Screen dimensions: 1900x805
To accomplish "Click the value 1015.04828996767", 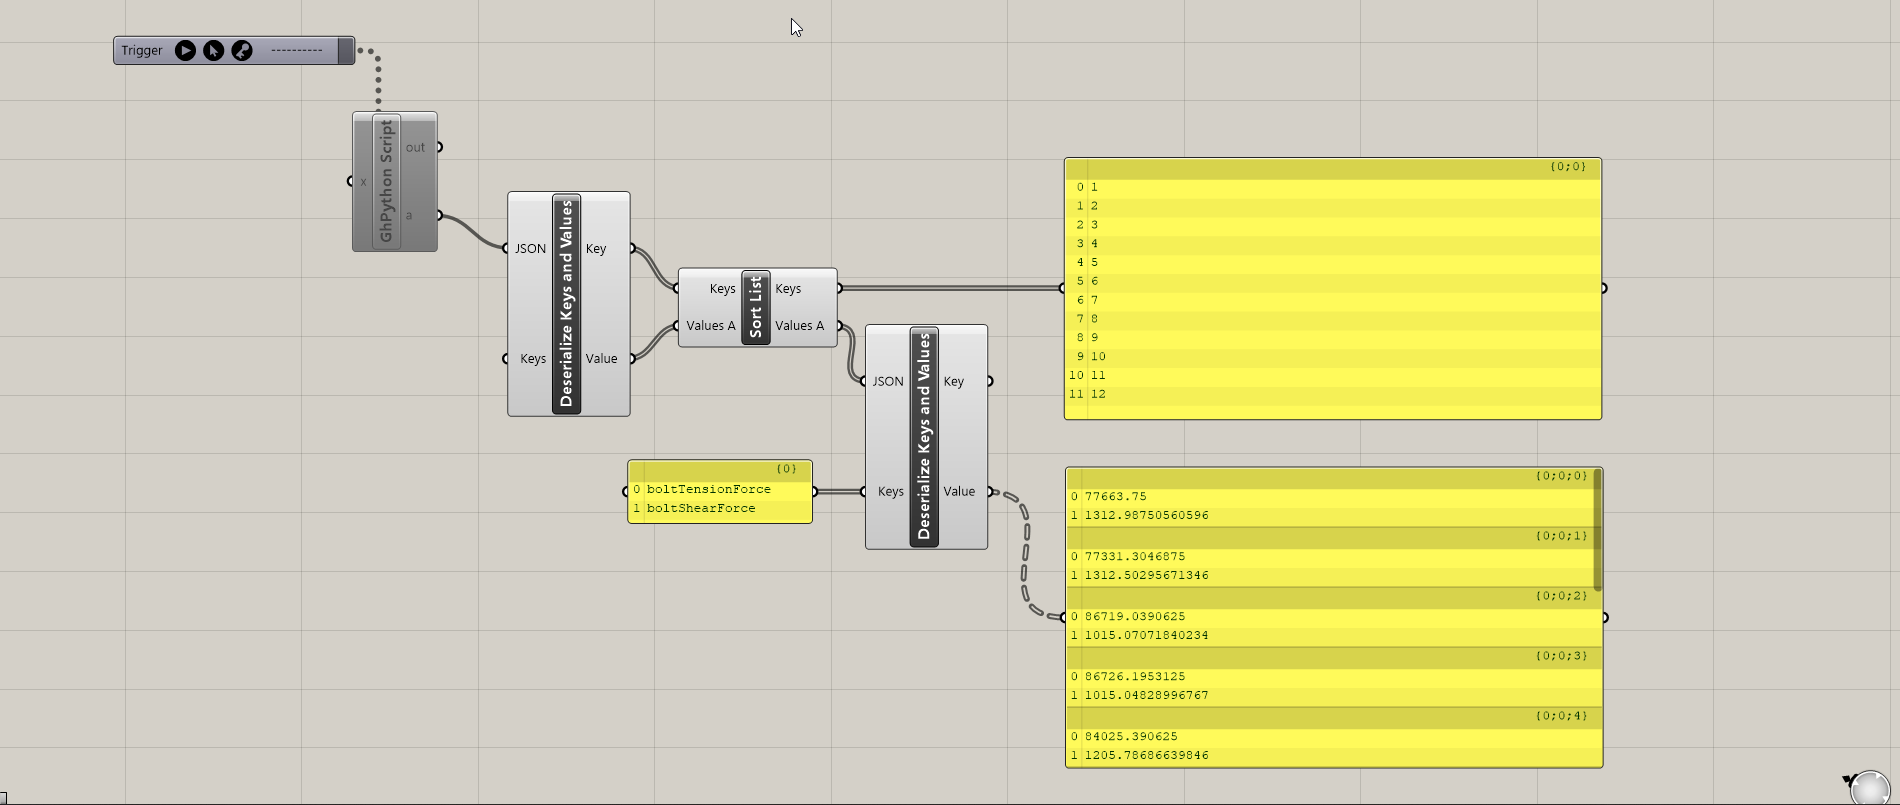I will click(x=1146, y=695).
